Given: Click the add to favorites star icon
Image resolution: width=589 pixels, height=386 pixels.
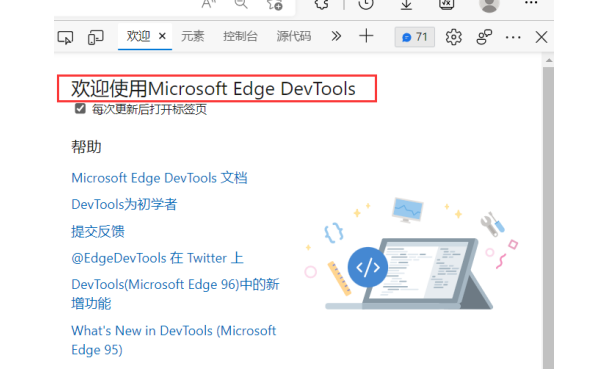Looking at the screenshot, I should pos(274,5).
